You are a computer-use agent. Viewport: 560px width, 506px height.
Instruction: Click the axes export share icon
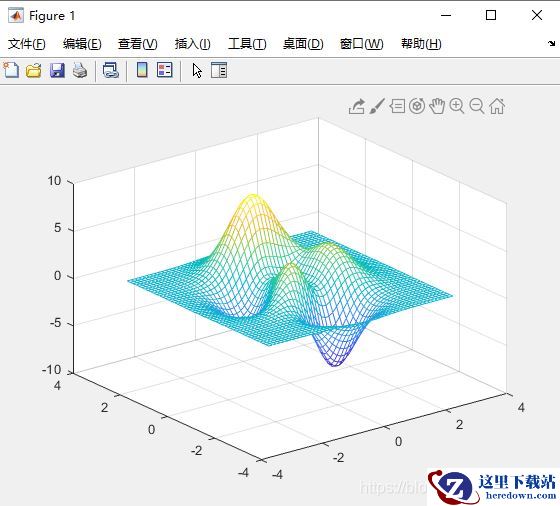[357, 106]
